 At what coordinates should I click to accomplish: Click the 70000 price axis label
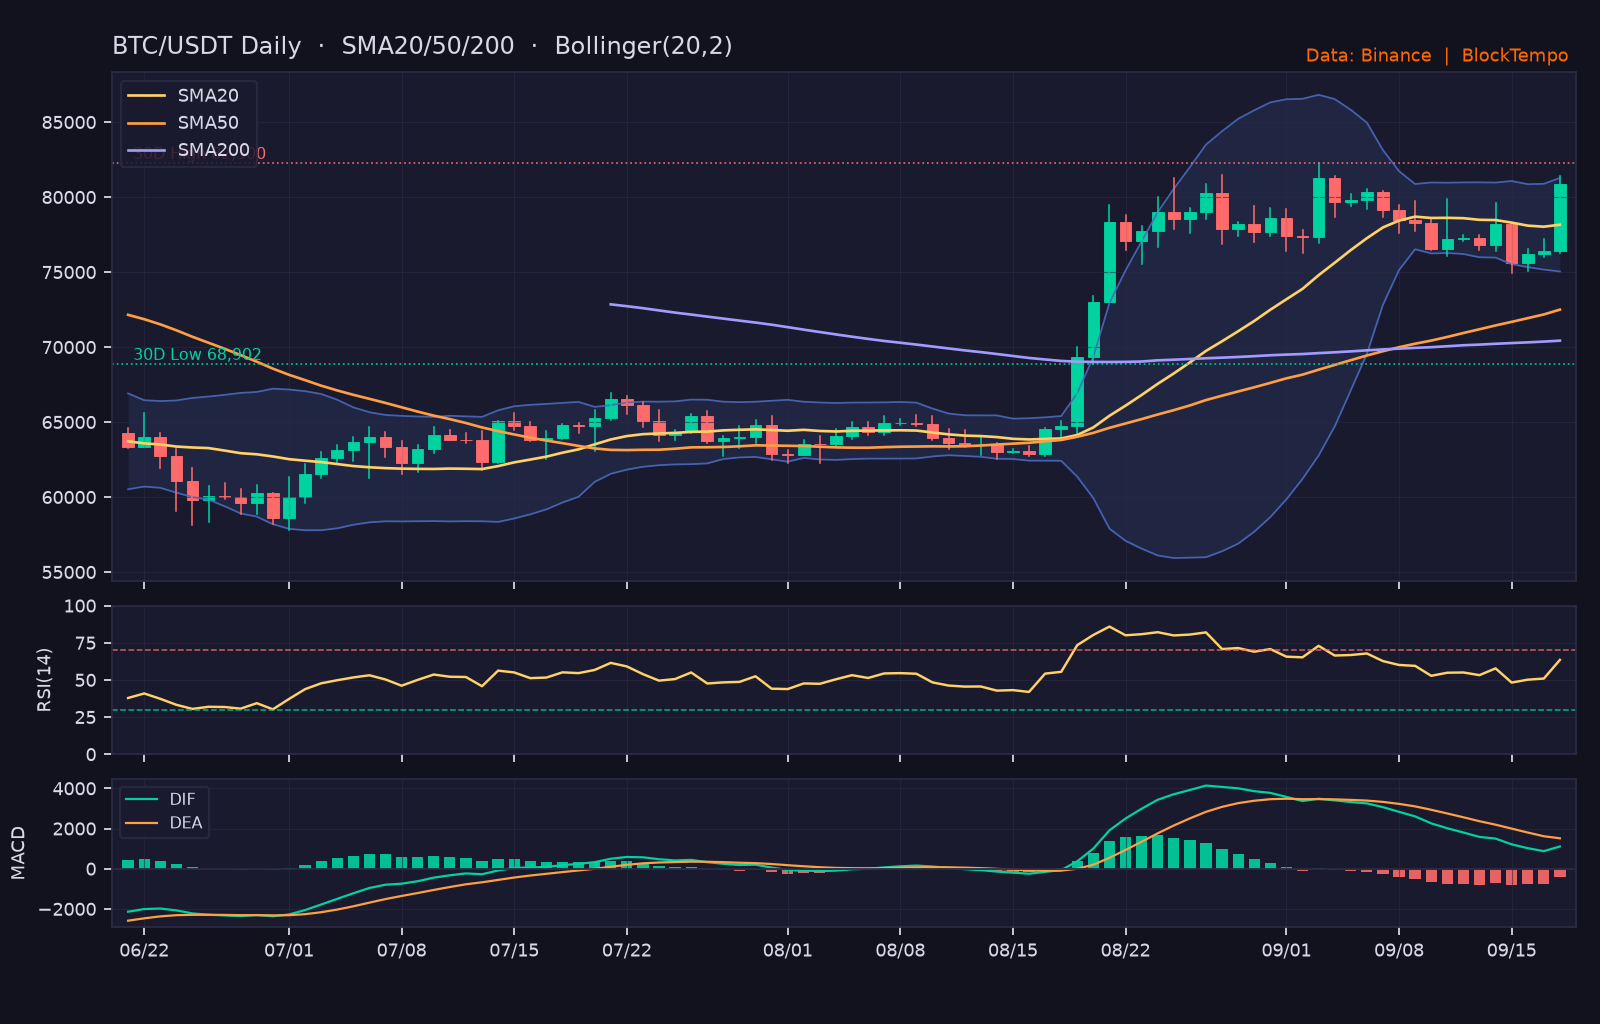69,348
